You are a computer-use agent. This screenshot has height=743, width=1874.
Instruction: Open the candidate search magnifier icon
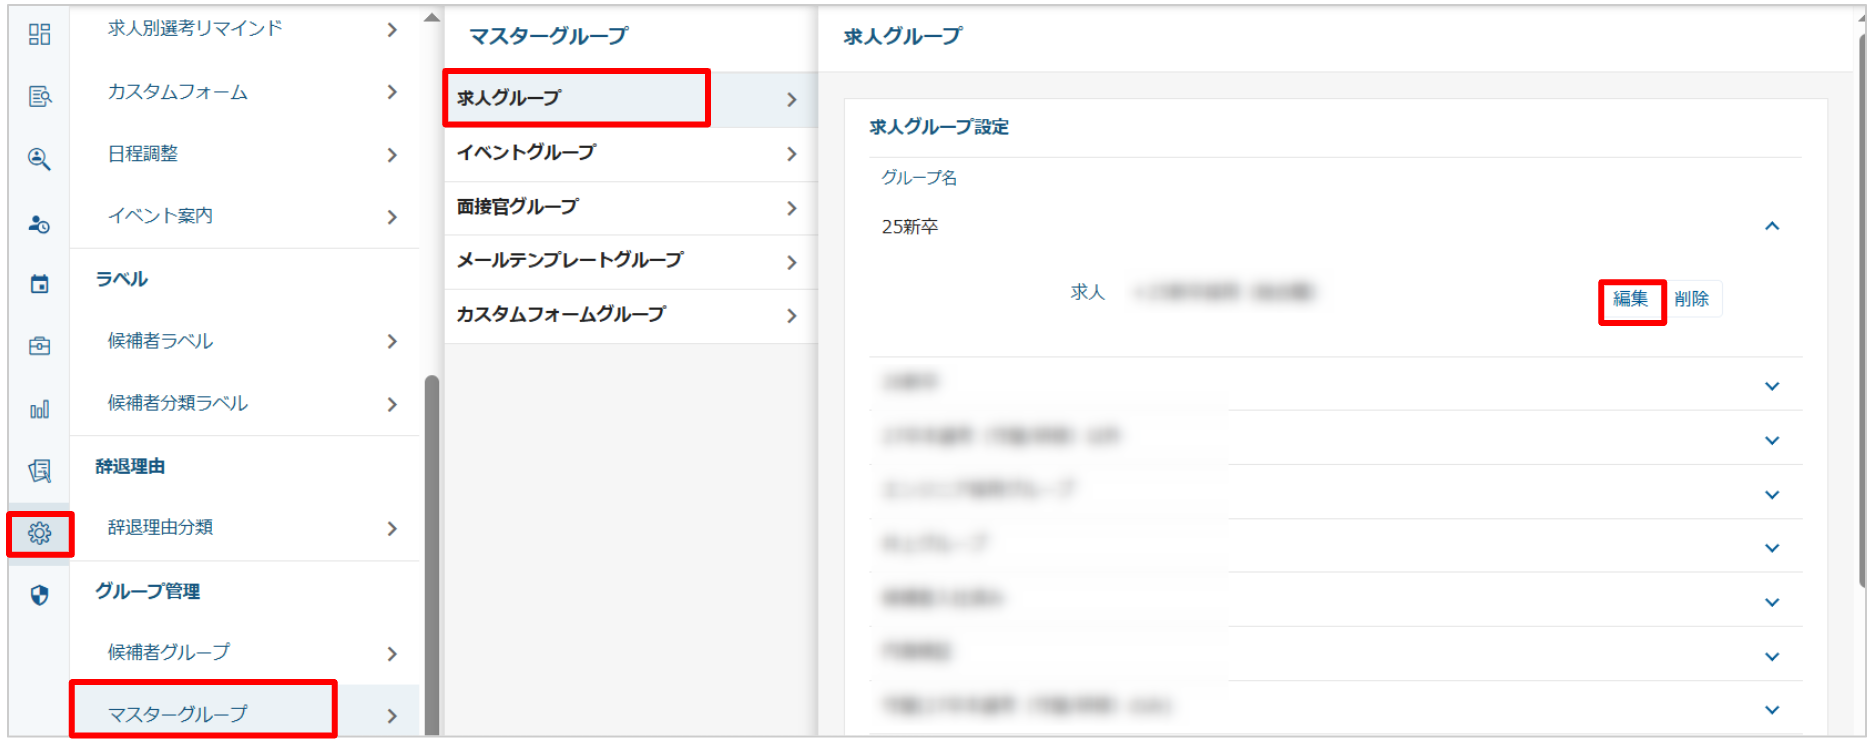pyautogui.click(x=39, y=159)
